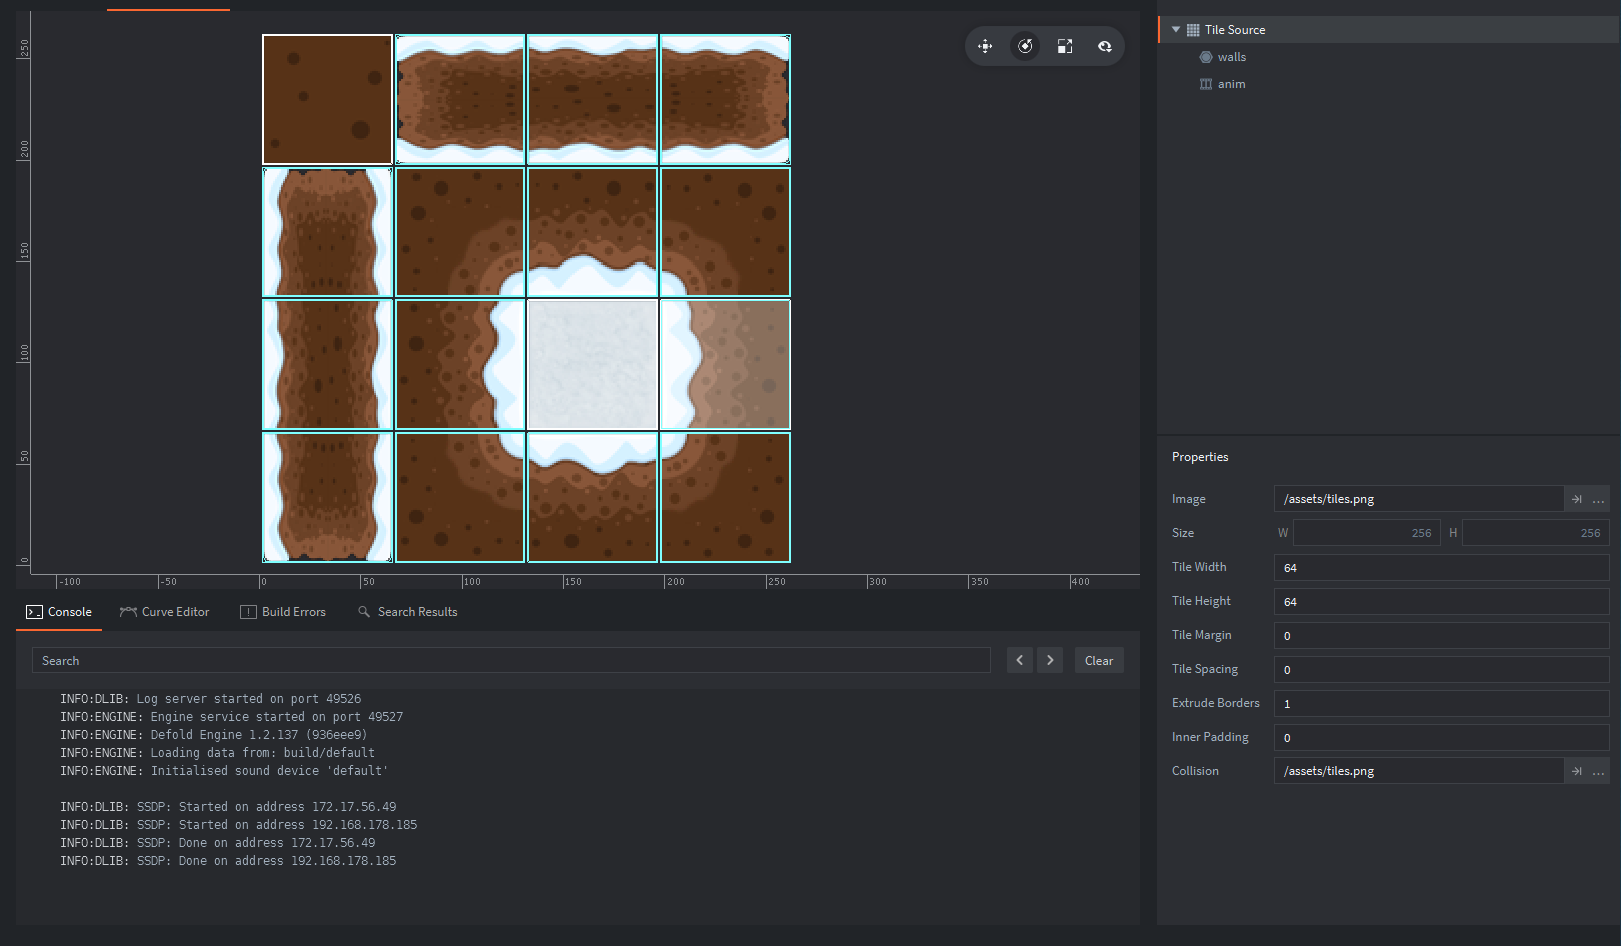Click the Tile Width property label
Screen dimensions: 1621x946
(1199, 567)
